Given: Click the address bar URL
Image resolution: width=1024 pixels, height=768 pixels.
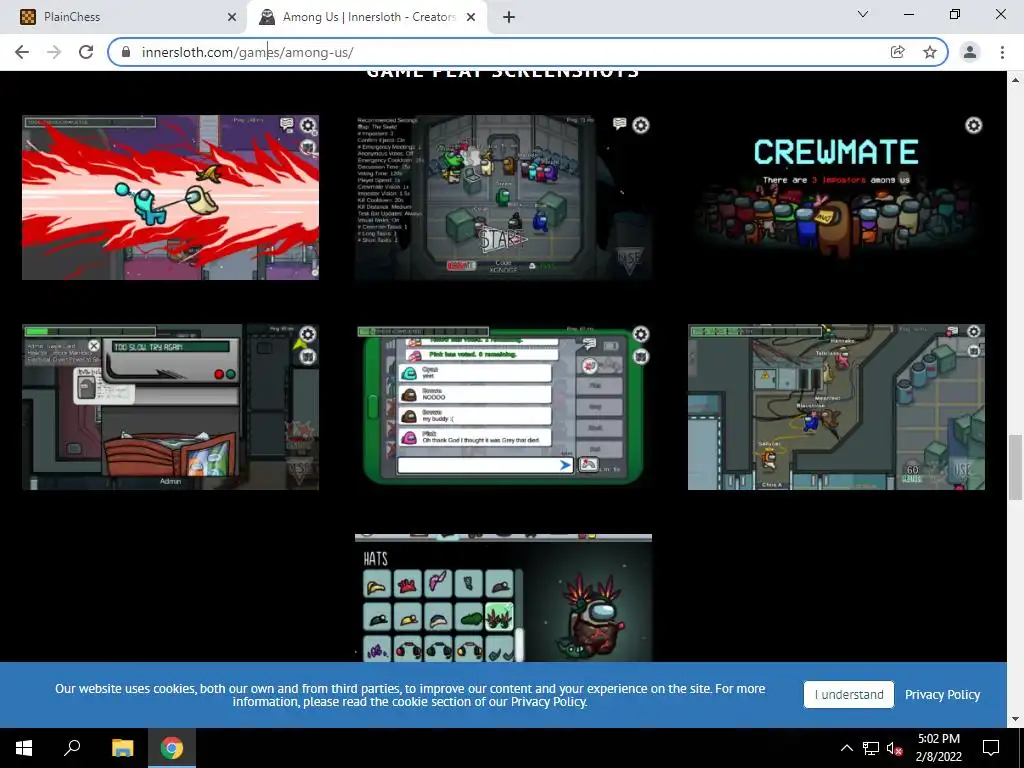Looking at the screenshot, I should (x=248, y=52).
